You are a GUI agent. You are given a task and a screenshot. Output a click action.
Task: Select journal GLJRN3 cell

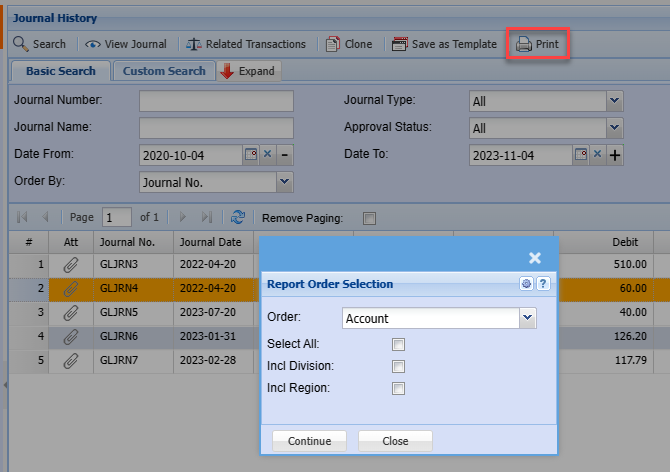click(133, 264)
